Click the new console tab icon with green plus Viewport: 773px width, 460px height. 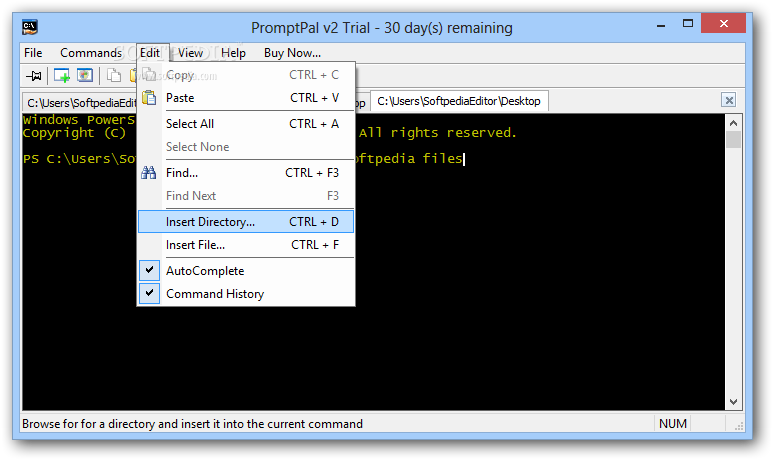click(x=62, y=75)
